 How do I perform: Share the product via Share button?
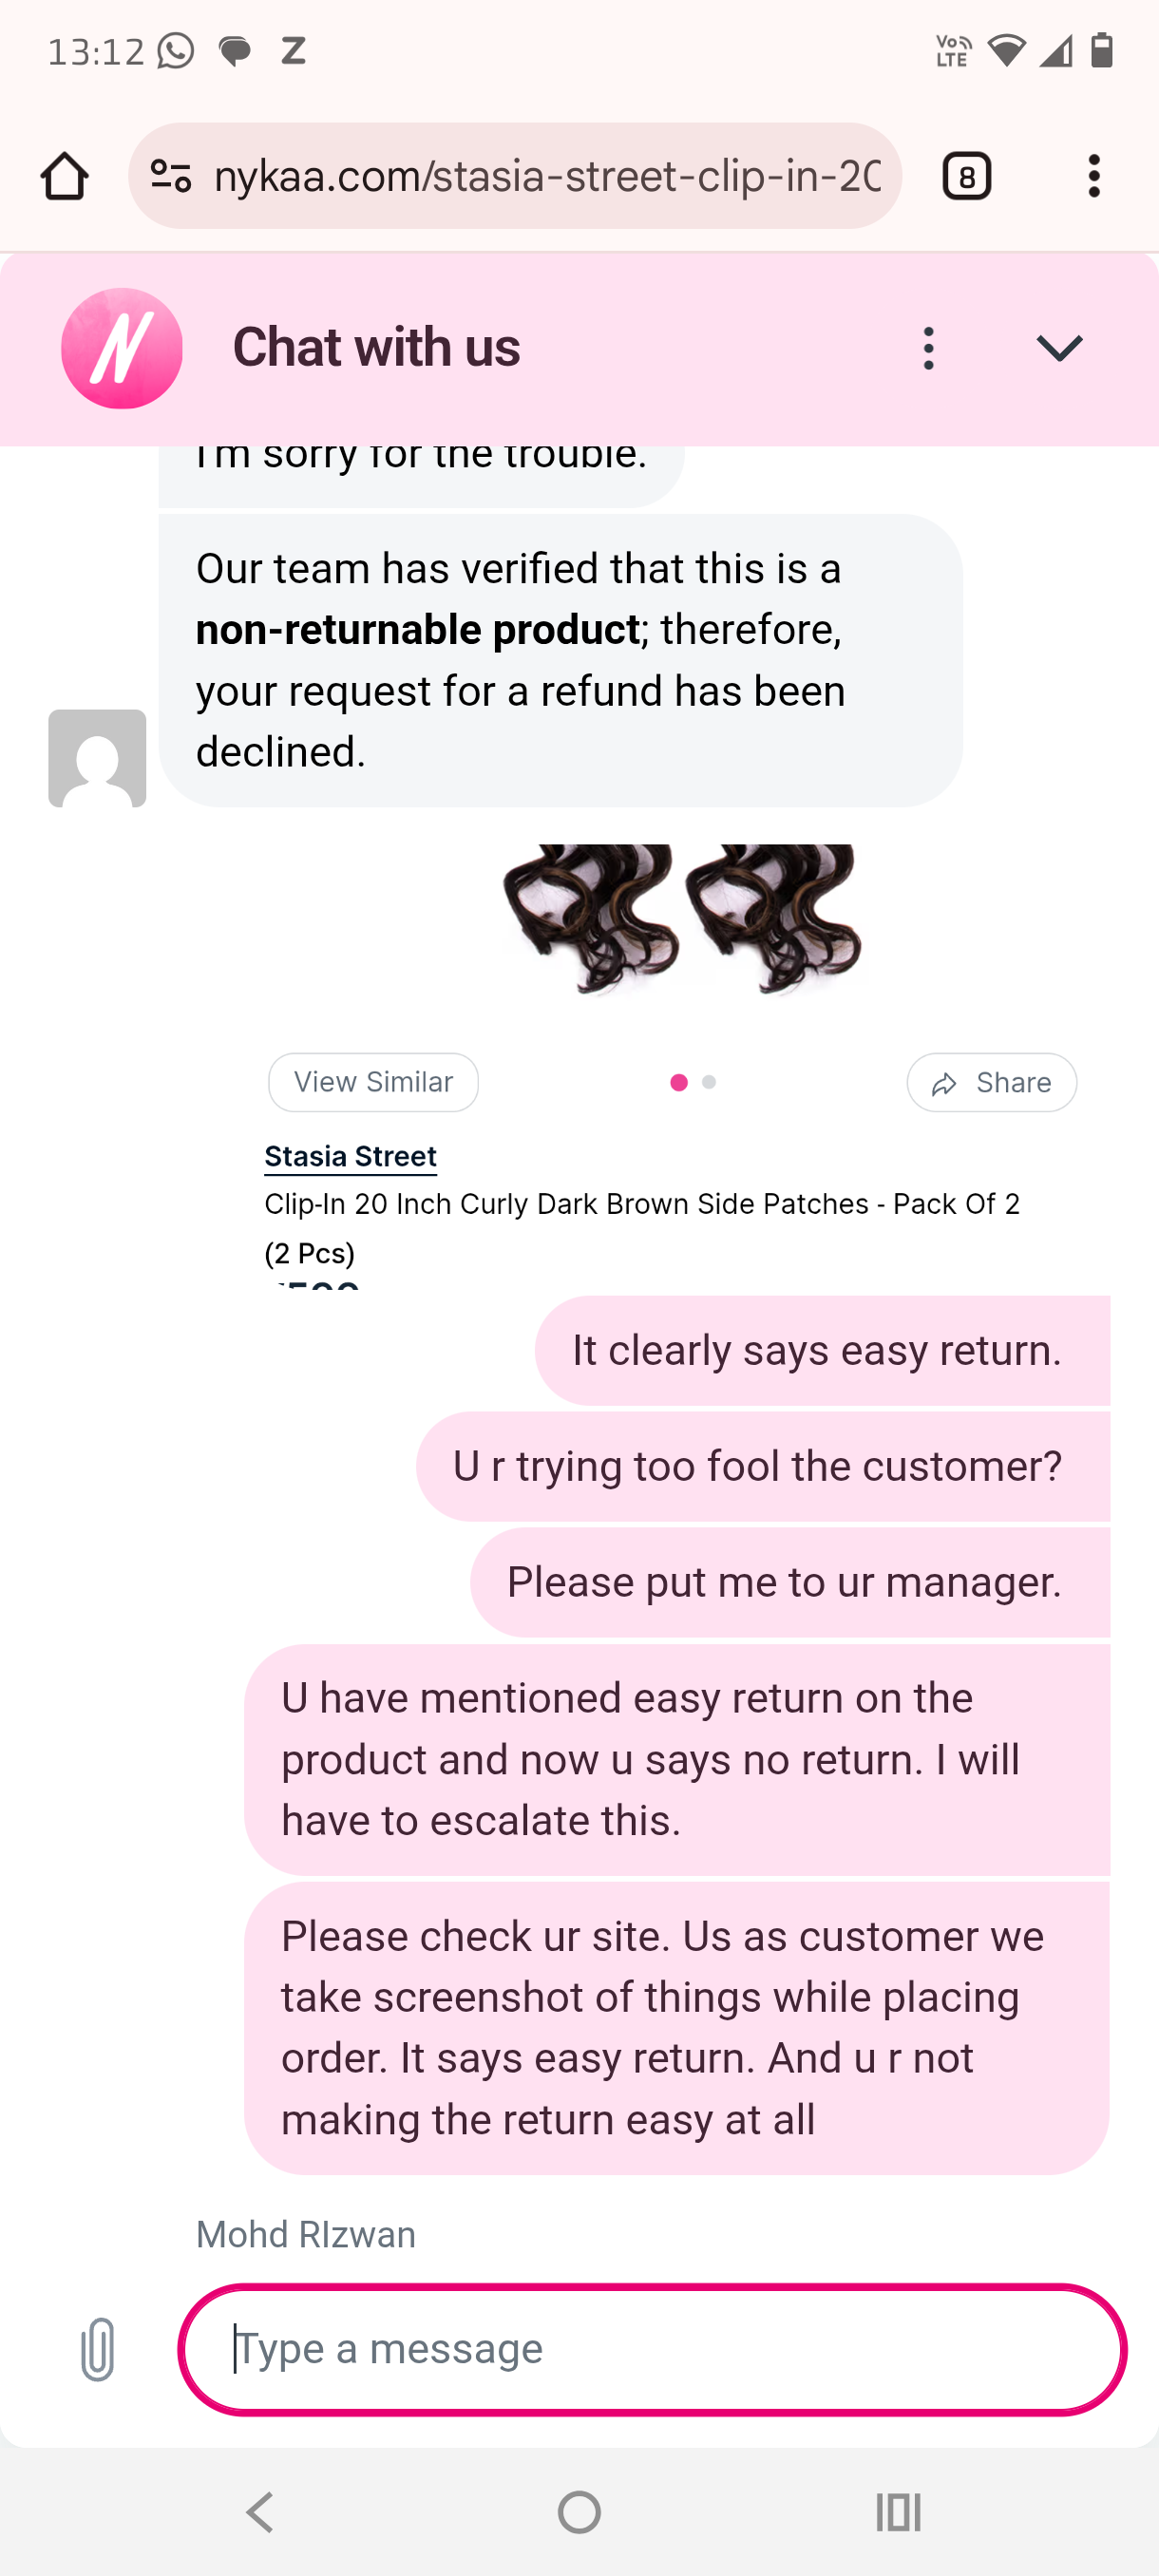(x=991, y=1082)
